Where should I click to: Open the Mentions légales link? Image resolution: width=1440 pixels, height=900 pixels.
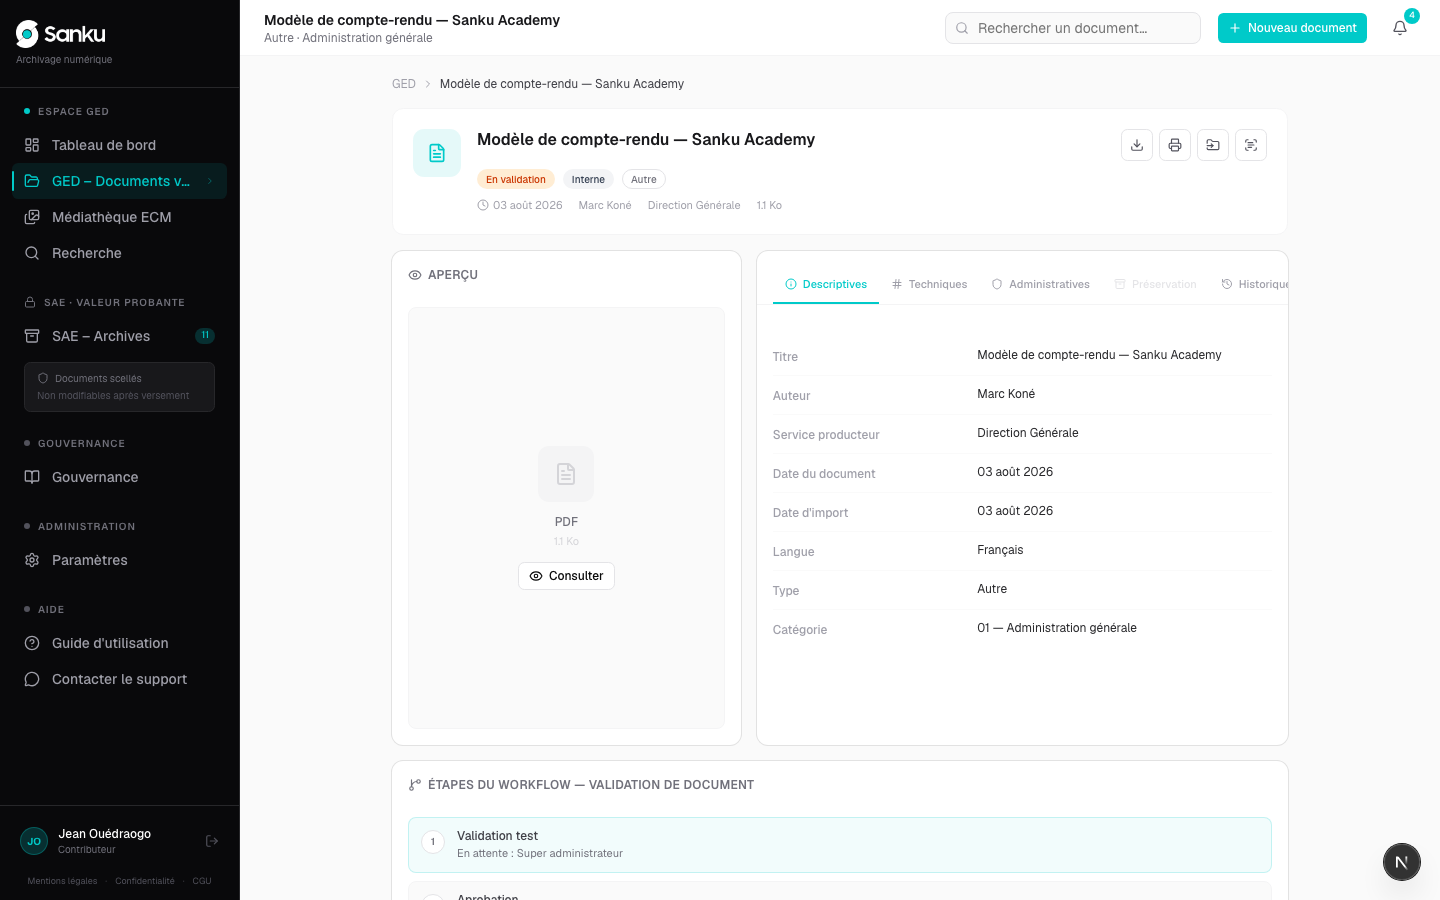click(63, 881)
